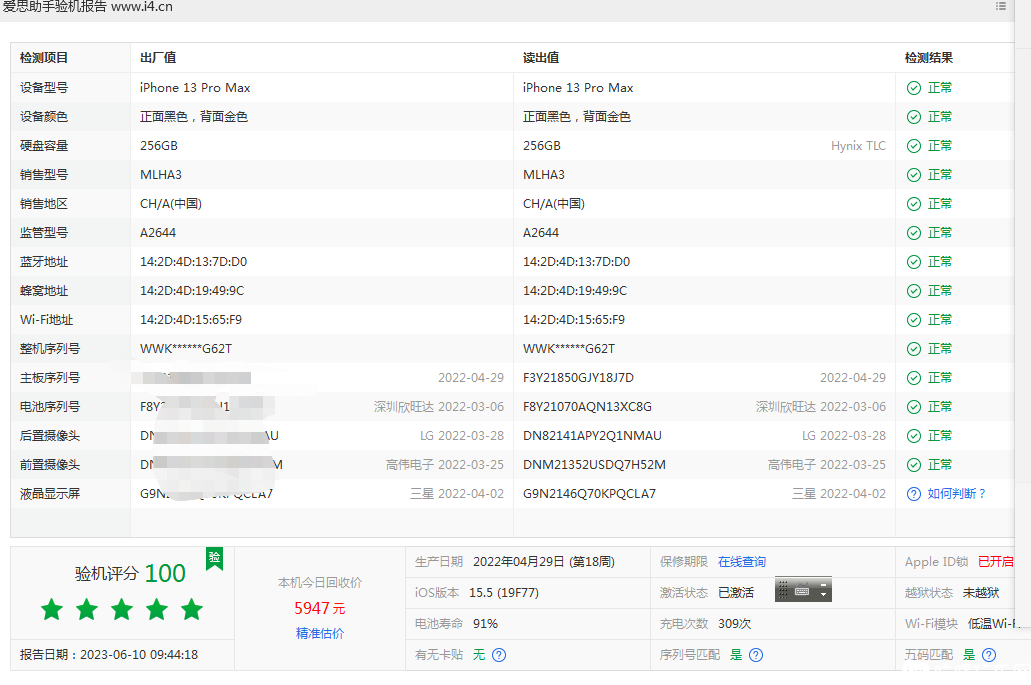Viewport: 1031px width, 685px height.
Task: Click the 报告日期 2023-06-10 09:44:18 text
Action: tap(109, 655)
